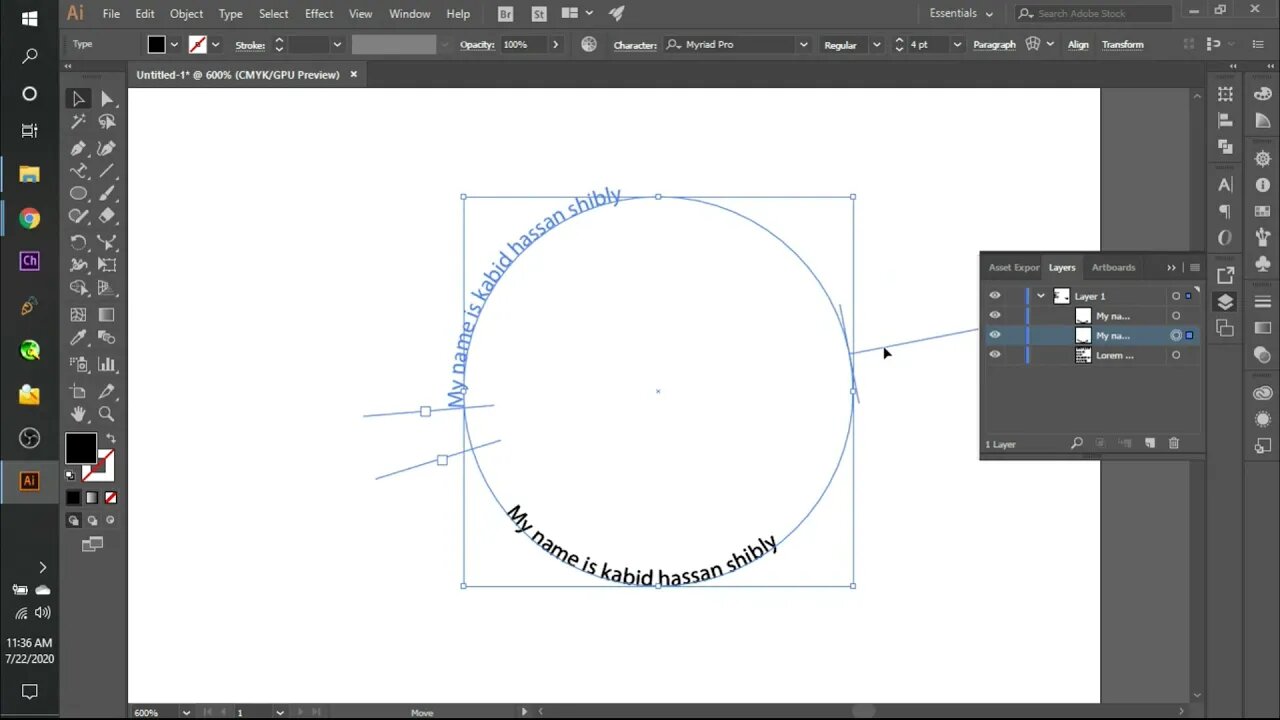Click the Align button
The height and width of the screenshot is (720, 1280).
click(x=1078, y=45)
